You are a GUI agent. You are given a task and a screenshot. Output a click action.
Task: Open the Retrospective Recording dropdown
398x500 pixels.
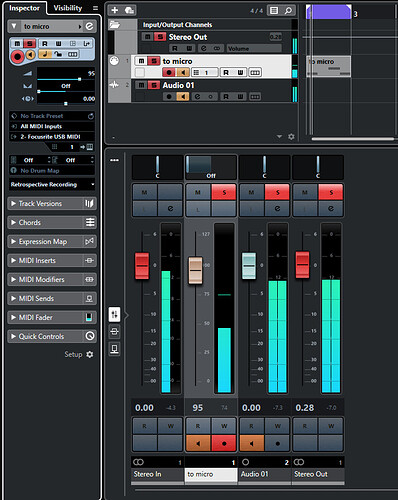(x=52, y=184)
